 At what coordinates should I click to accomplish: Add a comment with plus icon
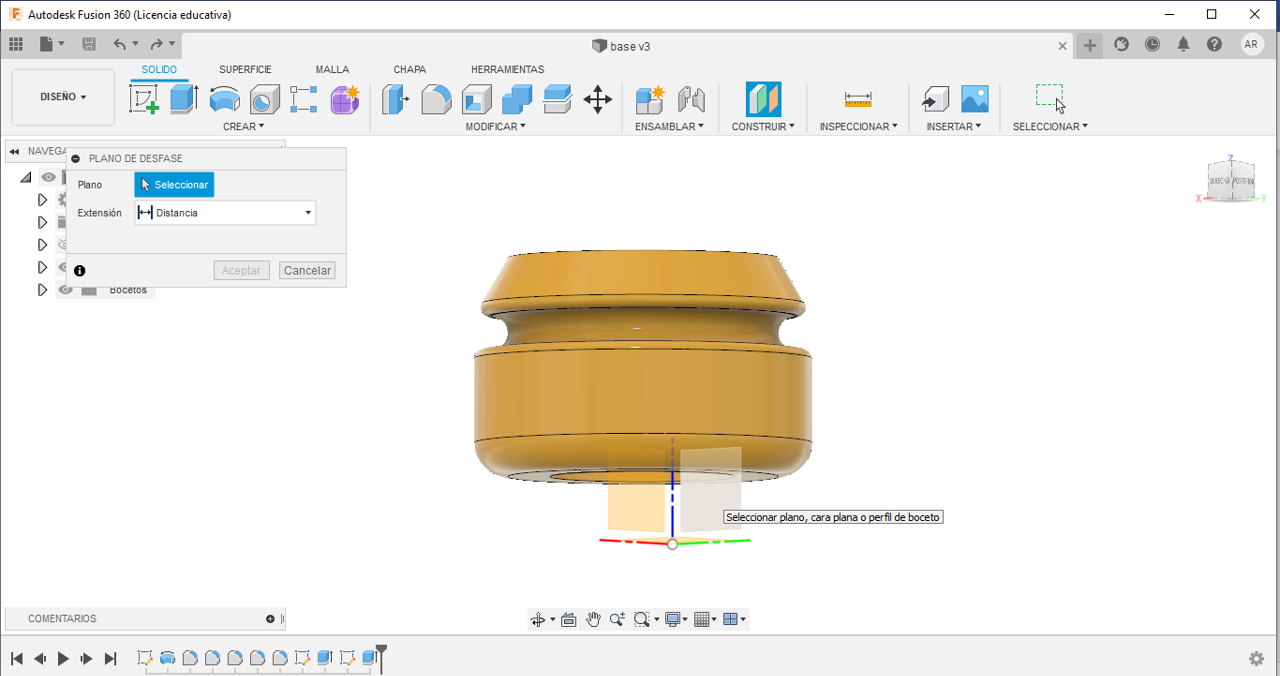click(x=270, y=619)
